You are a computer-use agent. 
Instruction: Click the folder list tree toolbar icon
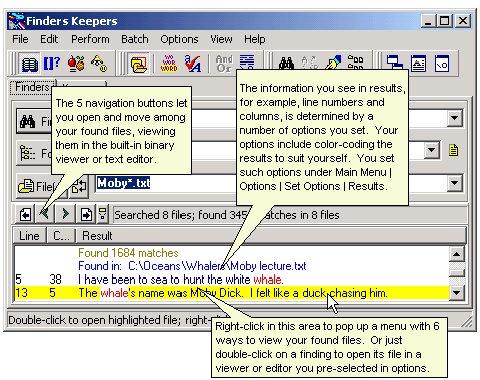(356, 63)
